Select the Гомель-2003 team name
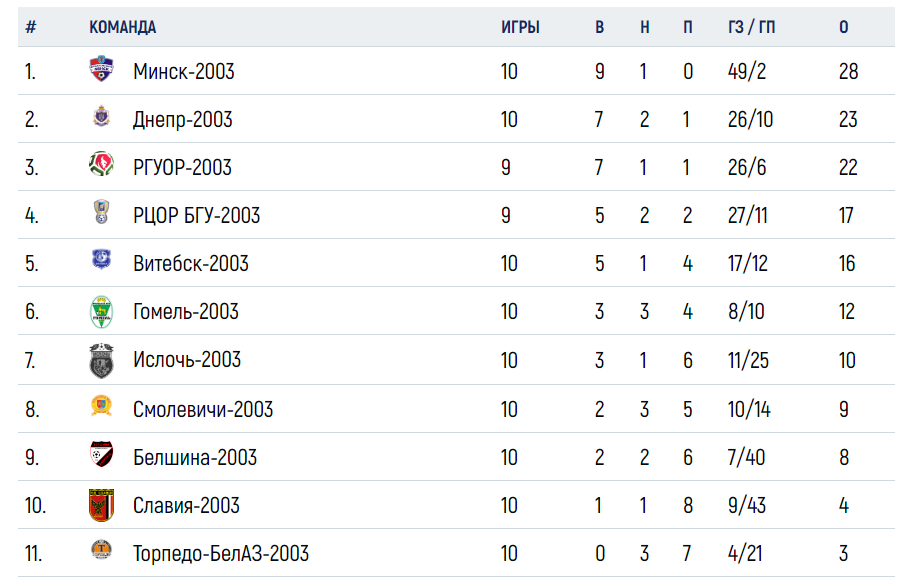 [x=186, y=312]
